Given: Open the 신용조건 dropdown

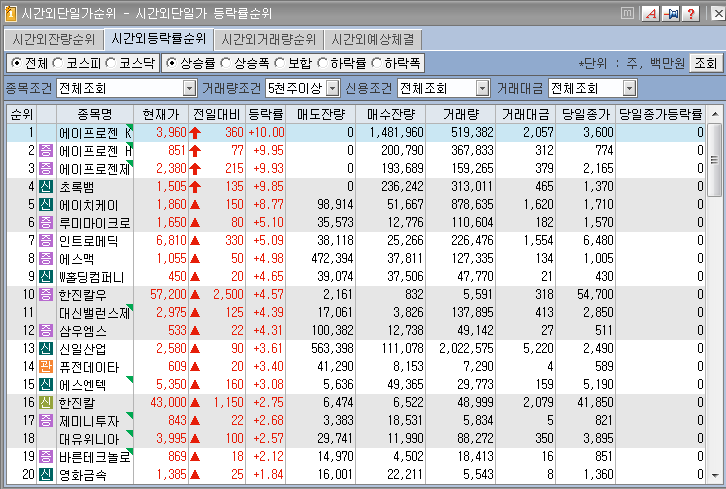Looking at the screenshot, I should pyautogui.click(x=482, y=88).
